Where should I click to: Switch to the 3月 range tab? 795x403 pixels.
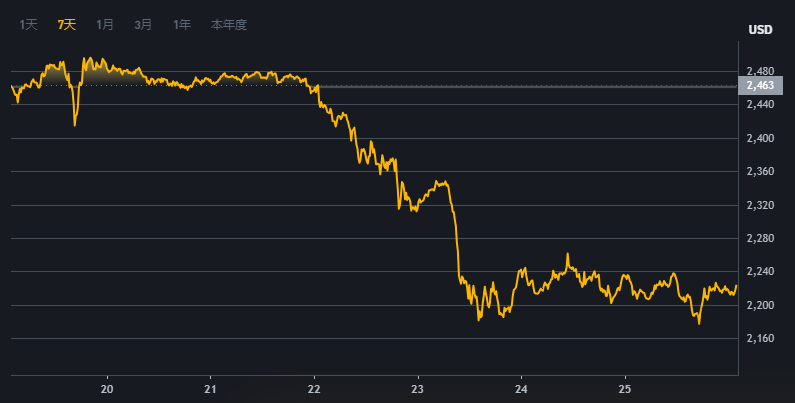tap(143, 25)
